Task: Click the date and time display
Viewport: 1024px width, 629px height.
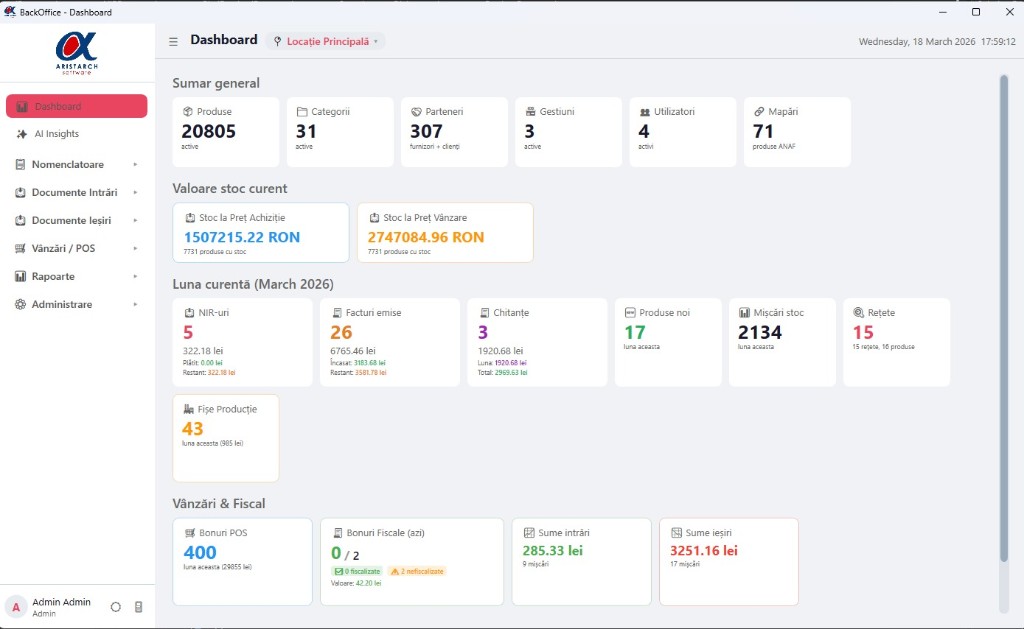Action: pyautogui.click(x=937, y=41)
